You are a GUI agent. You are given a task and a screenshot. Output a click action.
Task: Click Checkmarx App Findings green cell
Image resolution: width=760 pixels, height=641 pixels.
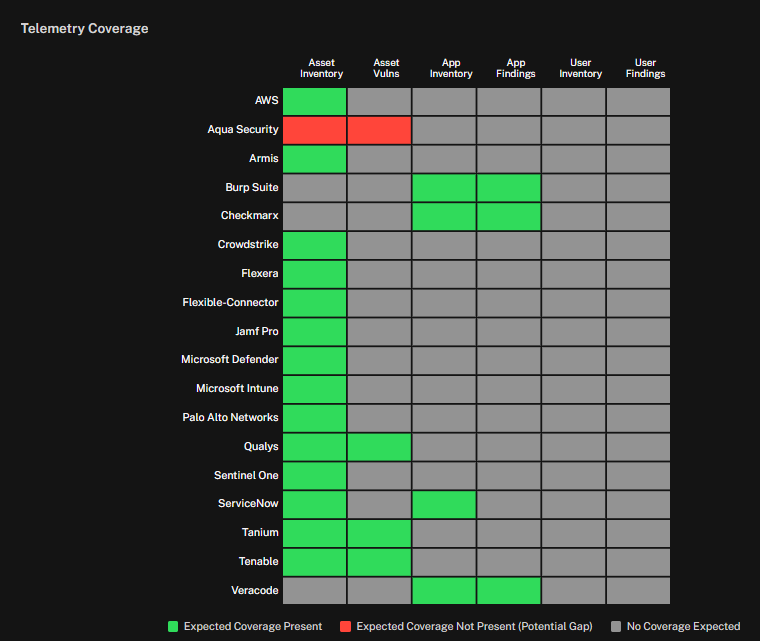508,216
